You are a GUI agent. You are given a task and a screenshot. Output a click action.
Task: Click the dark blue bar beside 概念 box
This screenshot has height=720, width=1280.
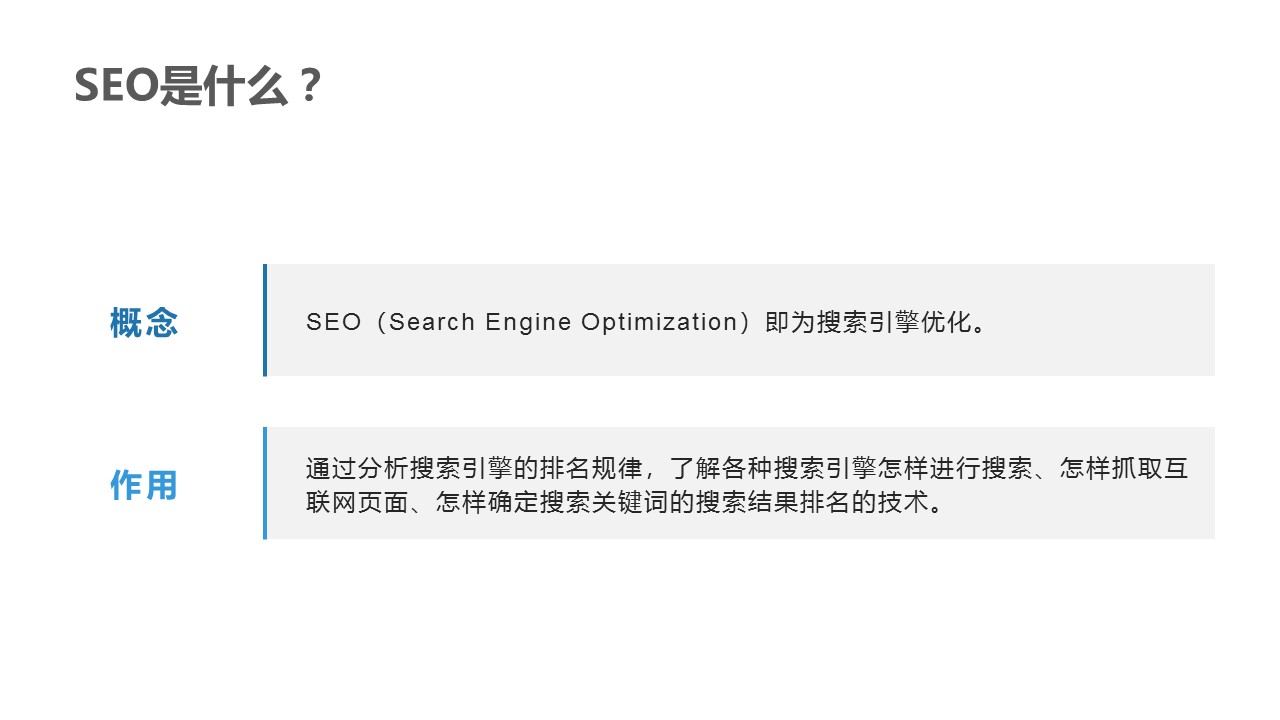click(x=265, y=320)
